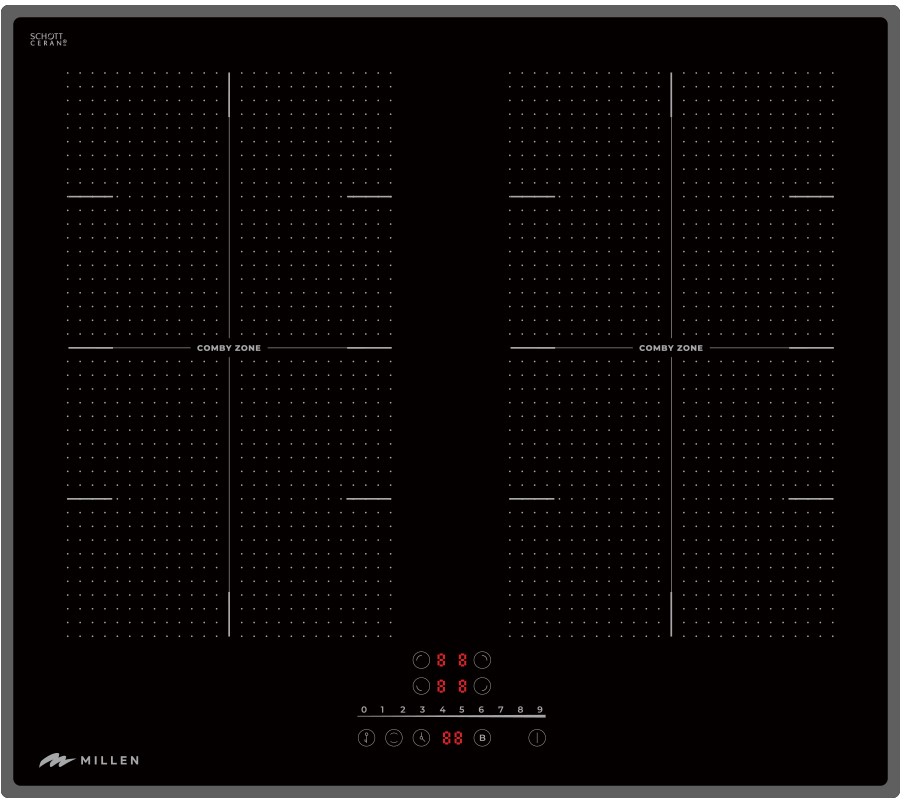Toggle the key child lock
The width and height of the screenshot is (904, 806).
point(366,739)
